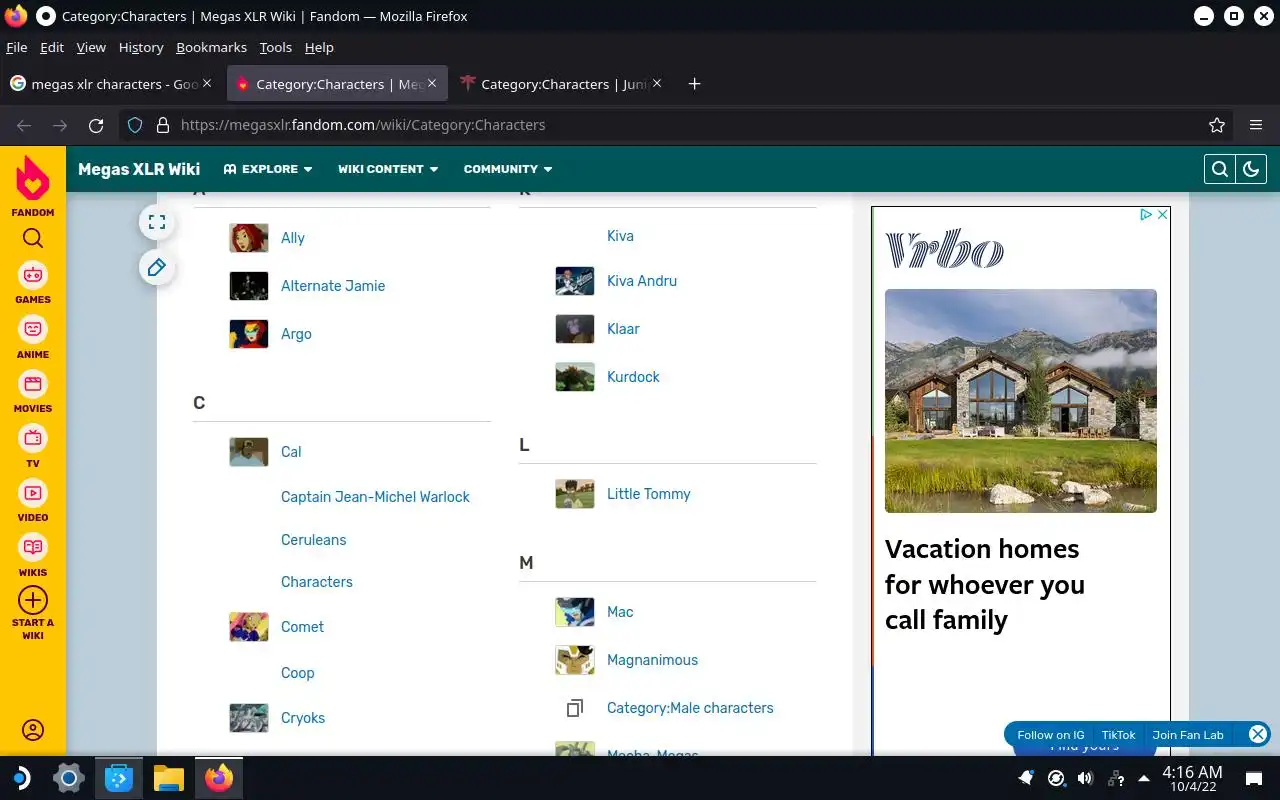Expand the Community dropdown

(508, 169)
